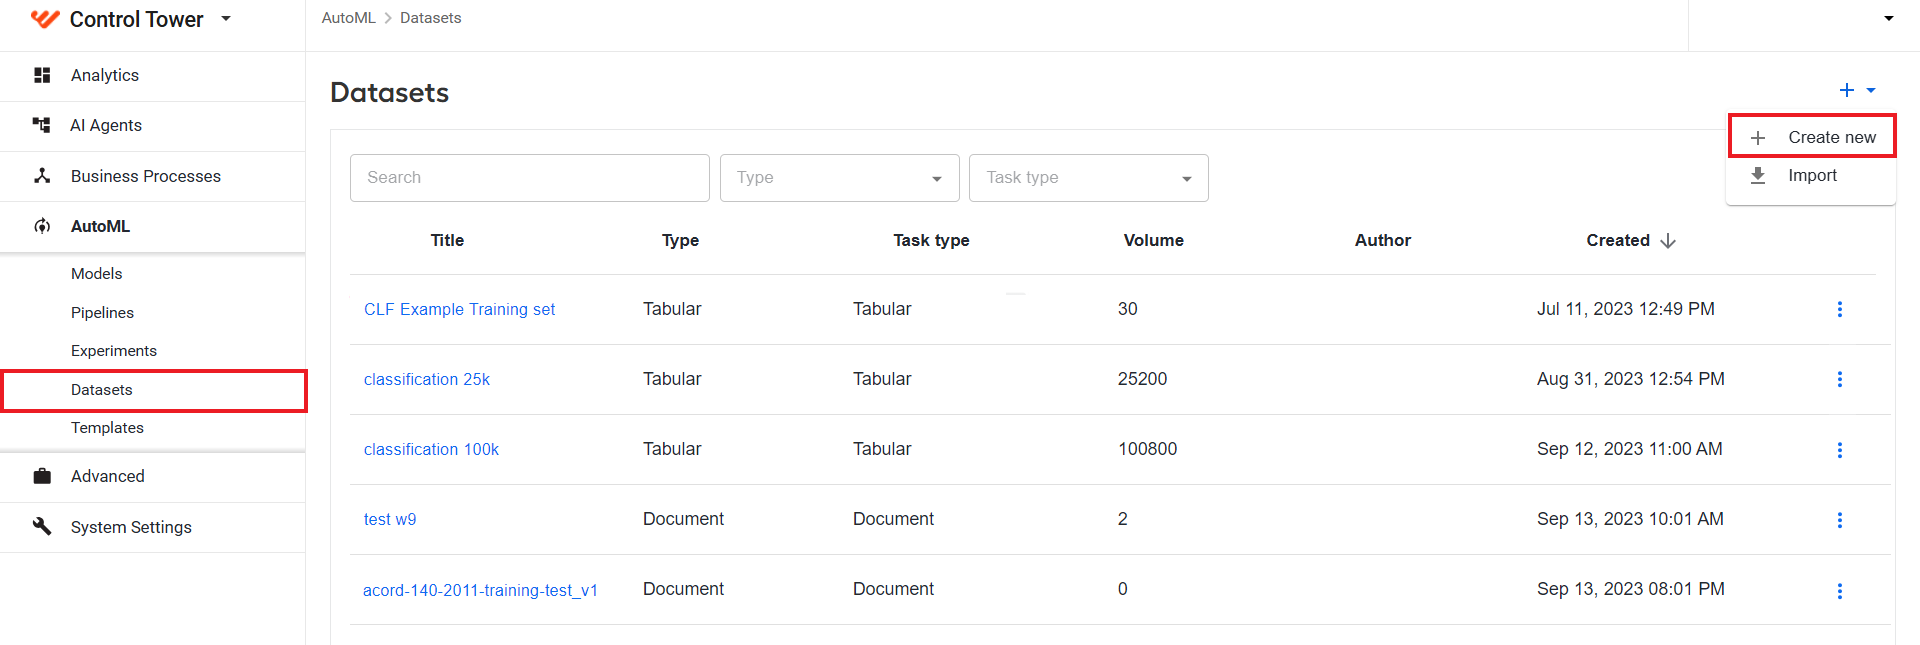The height and width of the screenshot is (645, 1920).
Task: Open more options for test w9
Action: [x=1839, y=520]
